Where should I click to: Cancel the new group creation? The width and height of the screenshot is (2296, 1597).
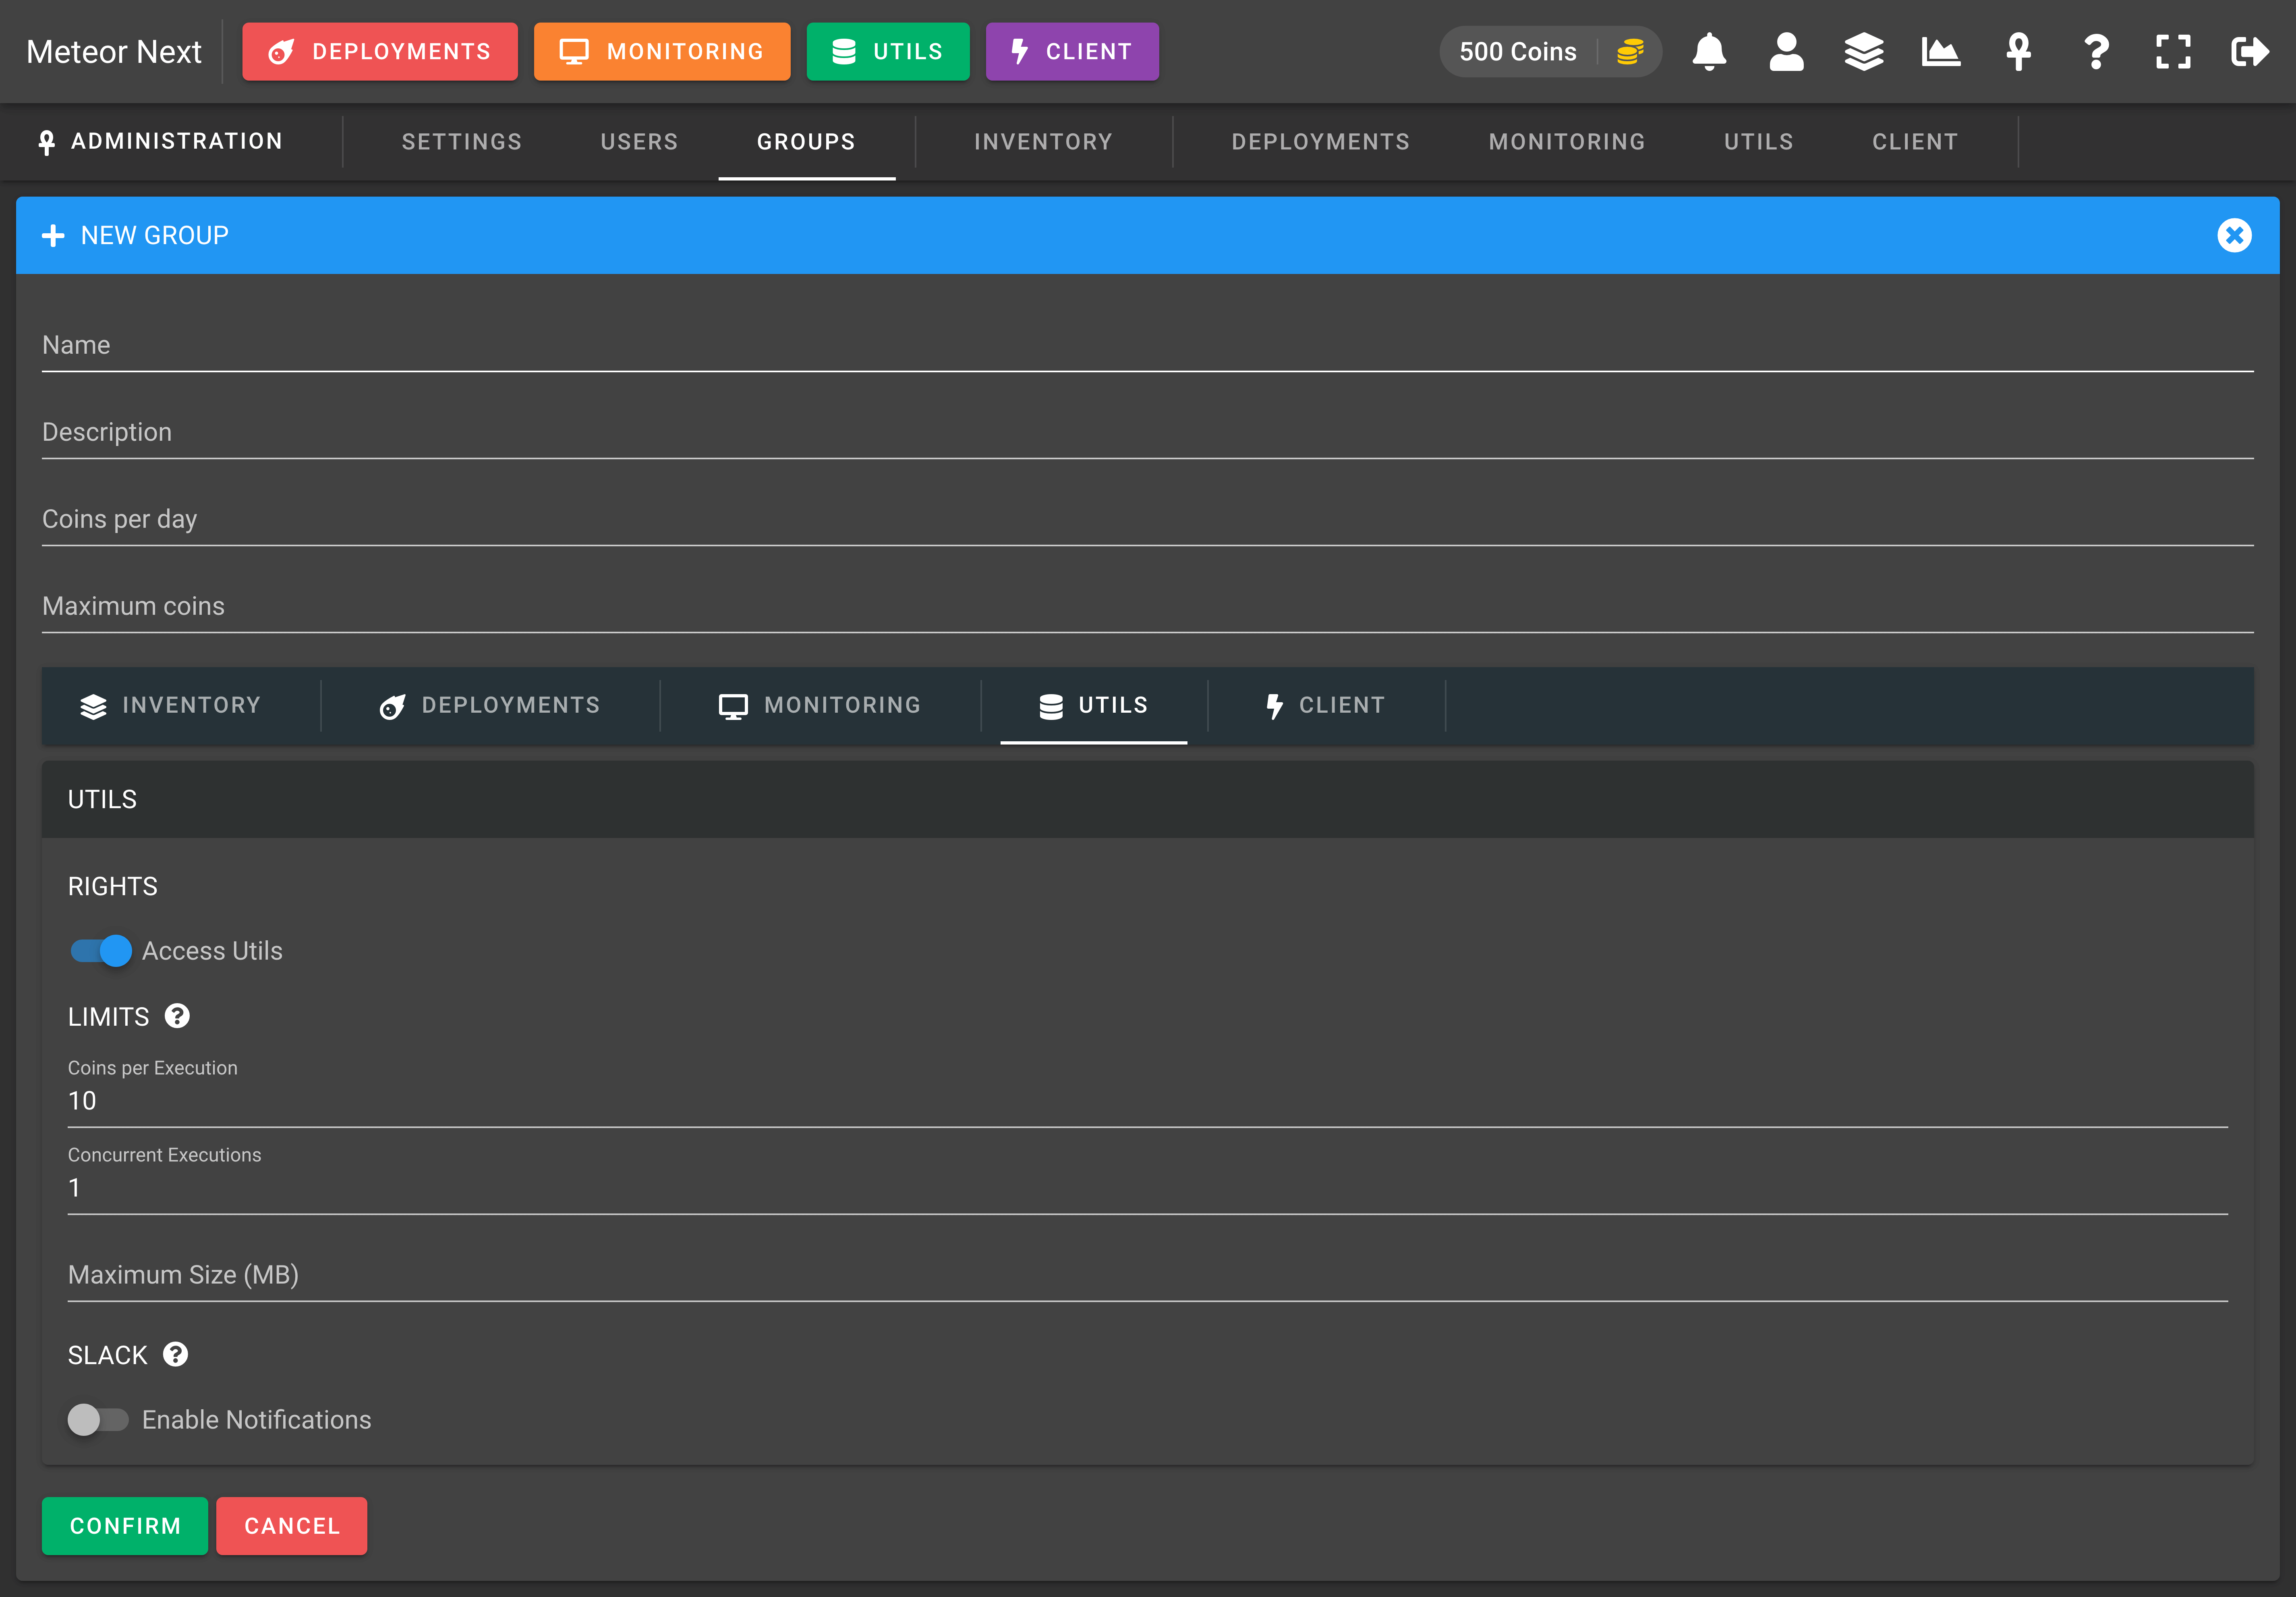pyautogui.click(x=292, y=1526)
